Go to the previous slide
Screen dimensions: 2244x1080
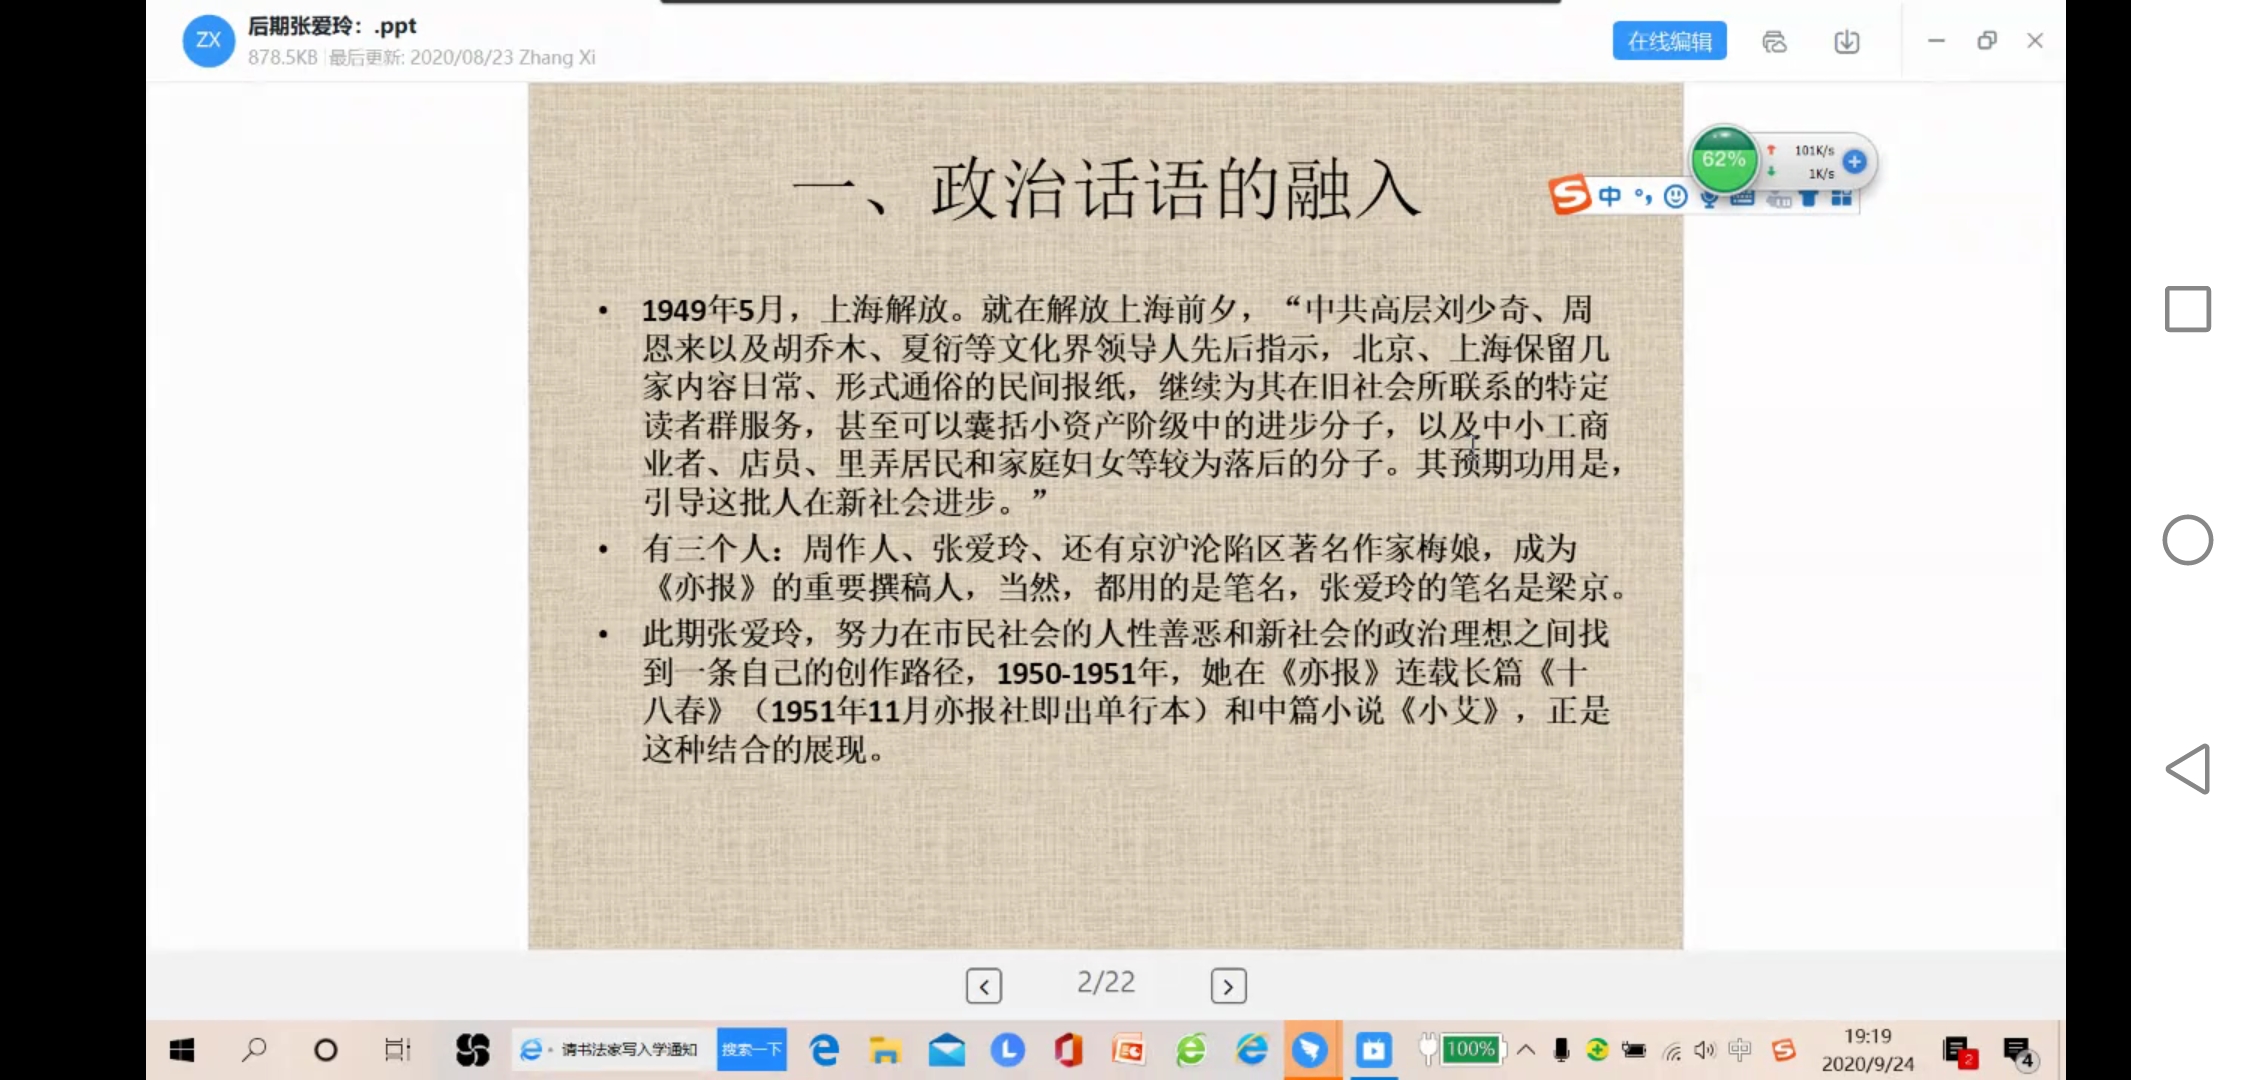point(984,986)
